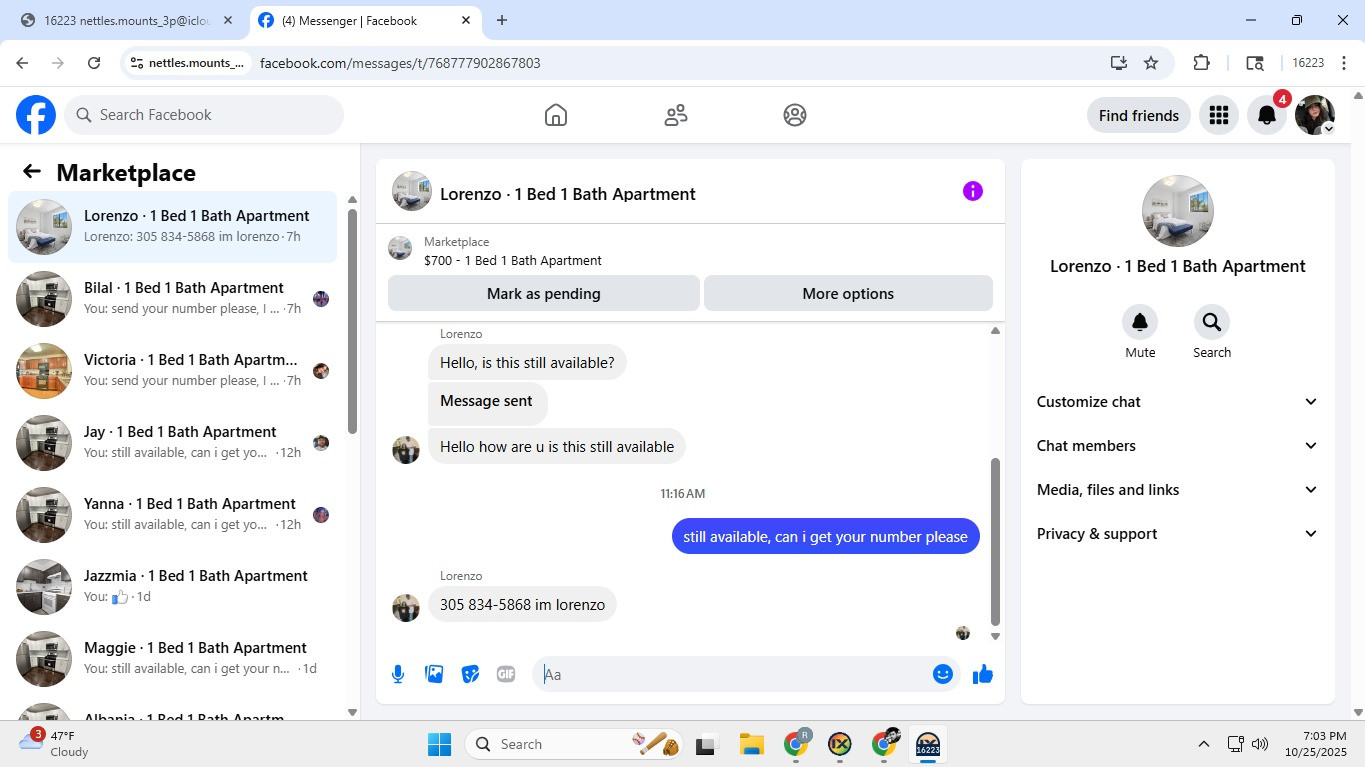Open Jay 1 Bed 1 Bath conversation
This screenshot has height=767, width=1365.
coord(173,443)
